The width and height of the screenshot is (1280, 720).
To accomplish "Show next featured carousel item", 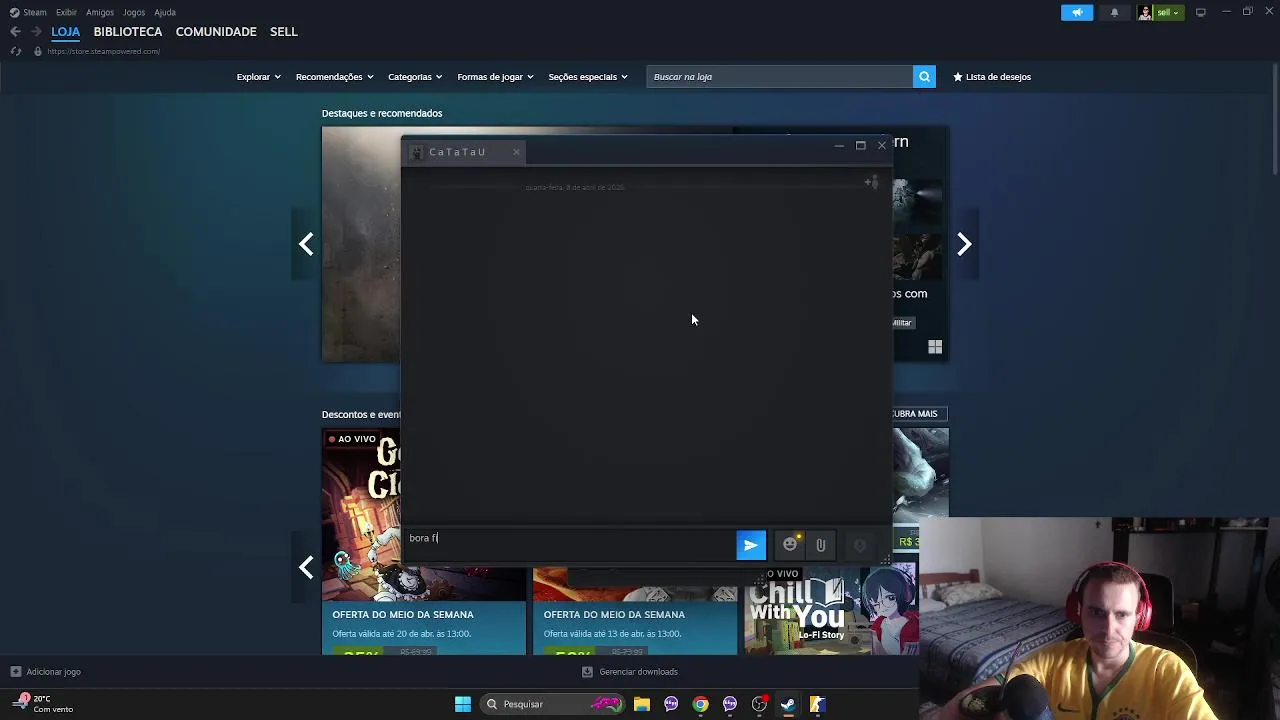I will point(964,244).
